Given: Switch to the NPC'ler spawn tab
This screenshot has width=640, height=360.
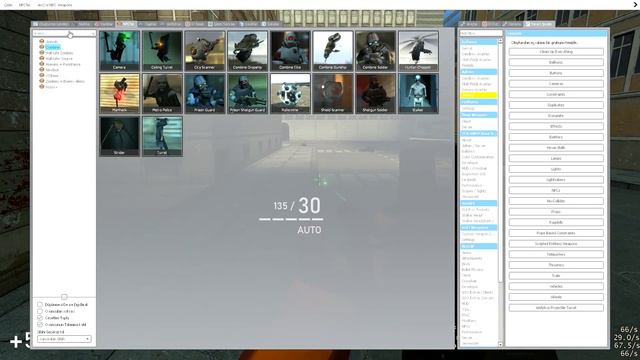Looking at the screenshot, I should tap(126, 24).
